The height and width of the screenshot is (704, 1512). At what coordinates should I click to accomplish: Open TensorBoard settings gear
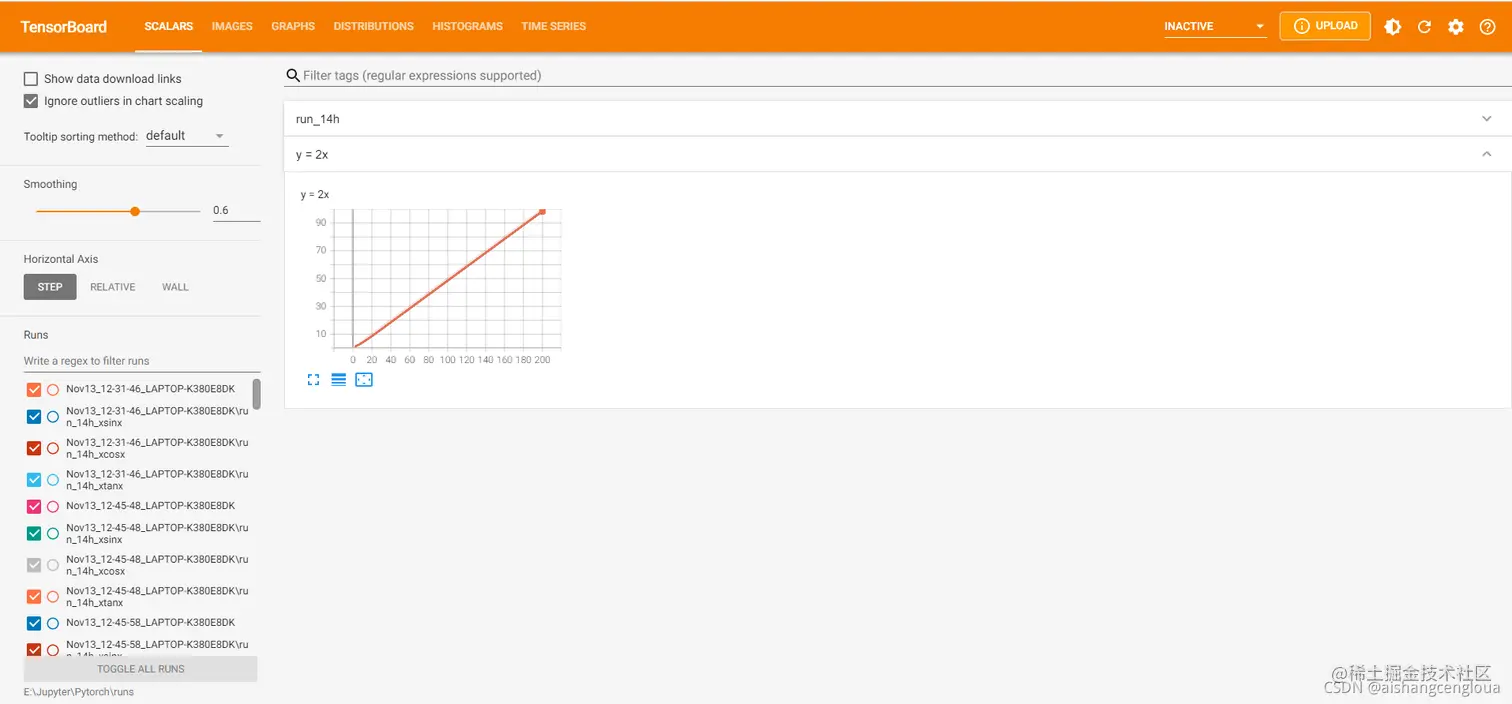tap(1456, 27)
